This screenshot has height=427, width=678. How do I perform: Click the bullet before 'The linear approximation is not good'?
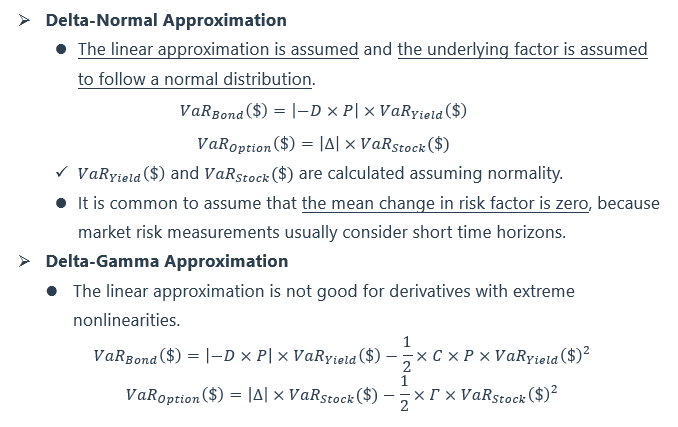[62, 292]
